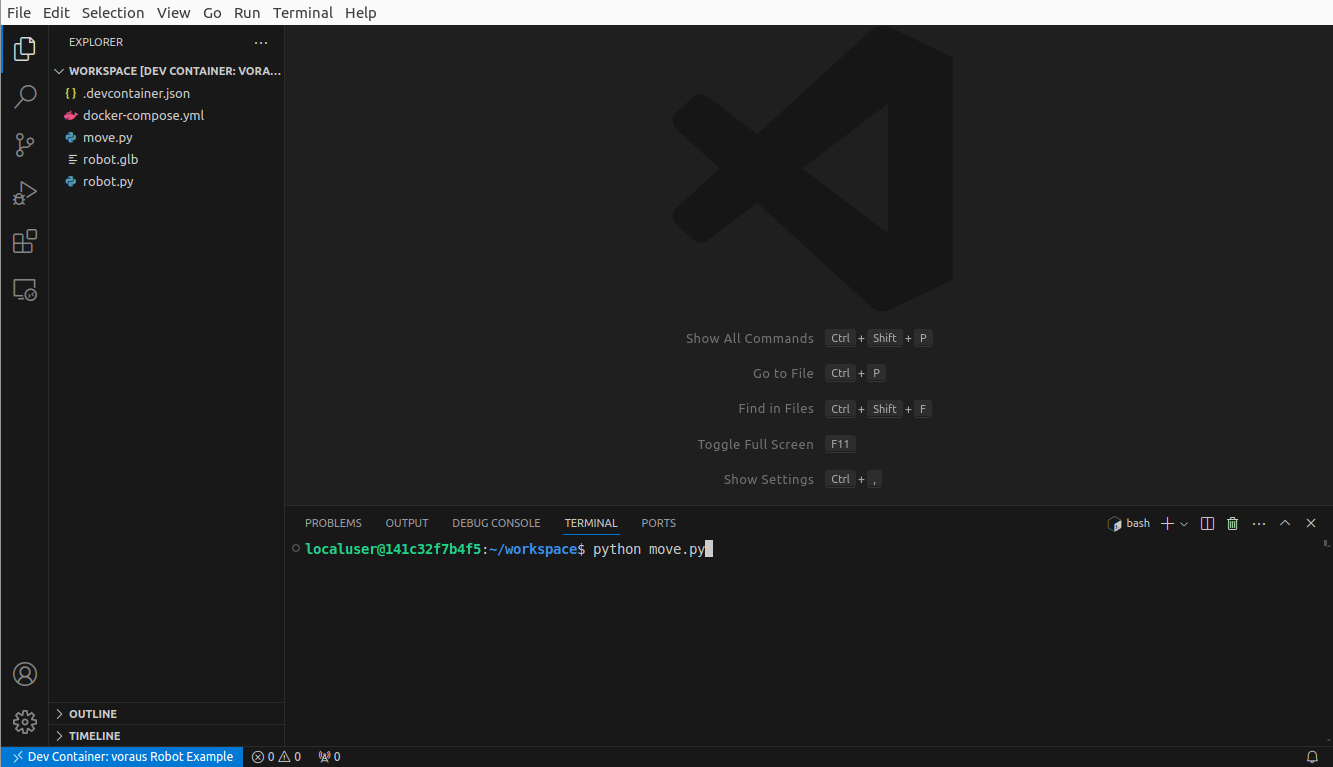Expand the TIMELINE section
1333x767 pixels.
coord(167,736)
